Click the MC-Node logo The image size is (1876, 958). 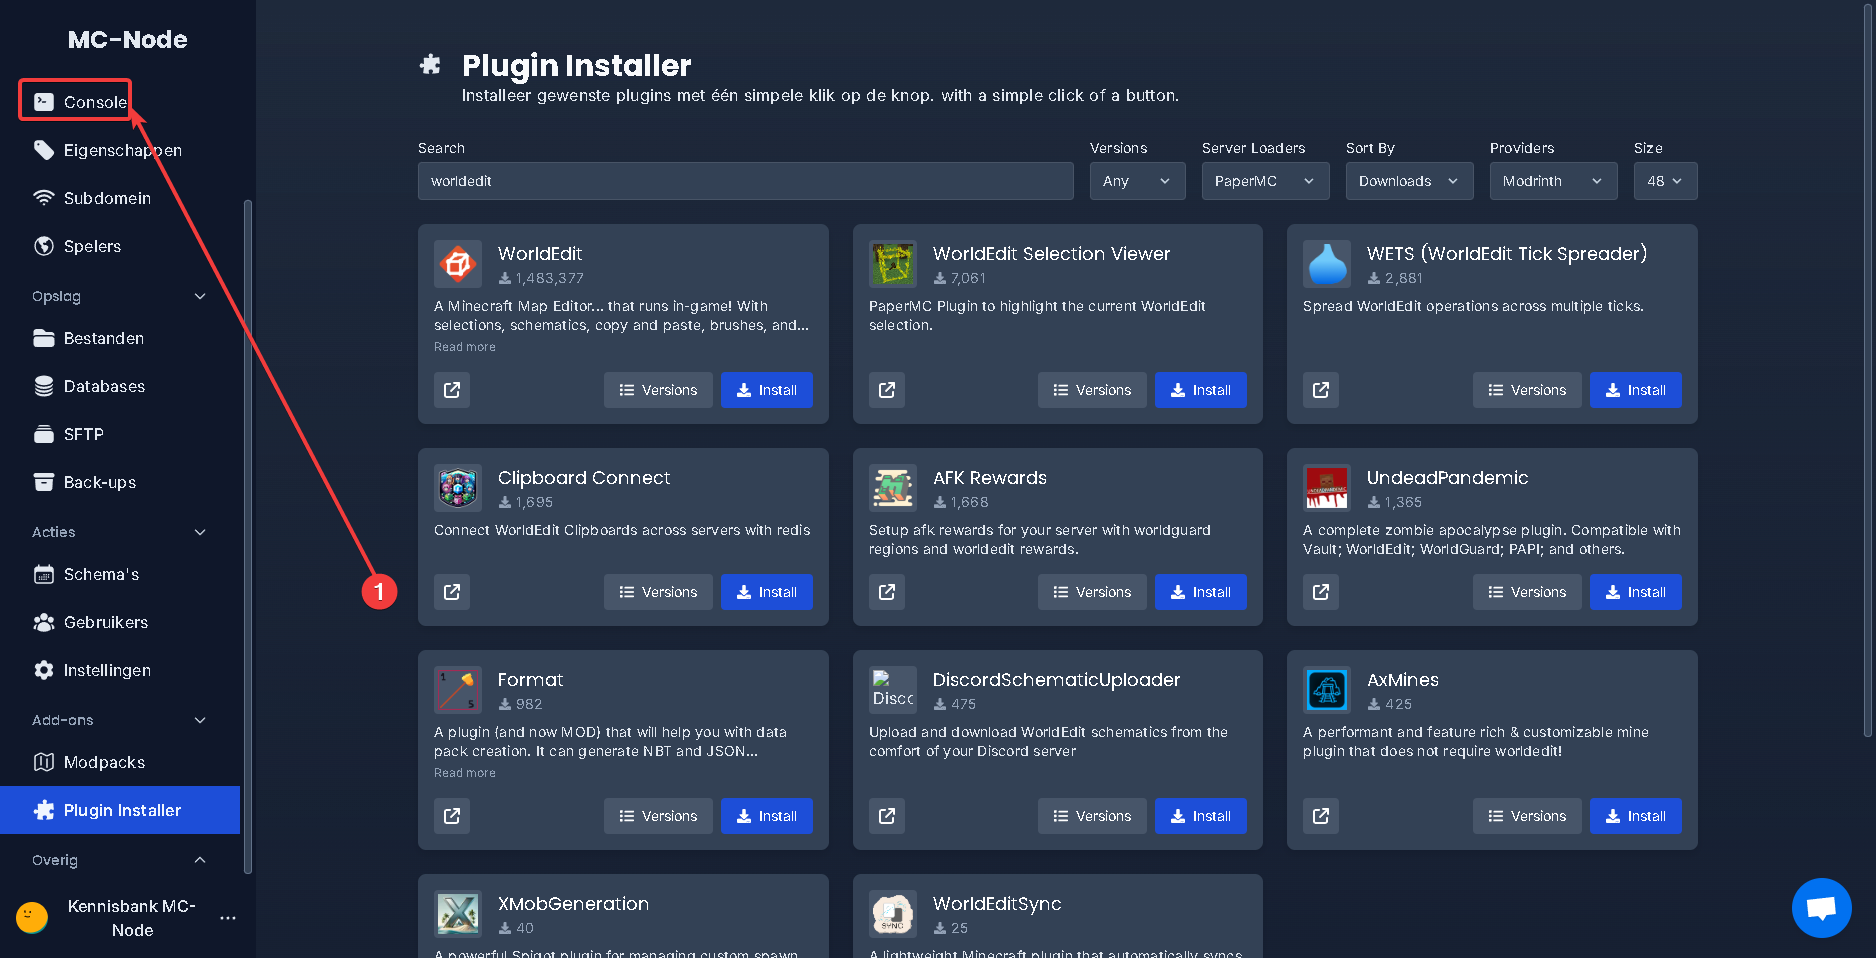click(x=128, y=40)
